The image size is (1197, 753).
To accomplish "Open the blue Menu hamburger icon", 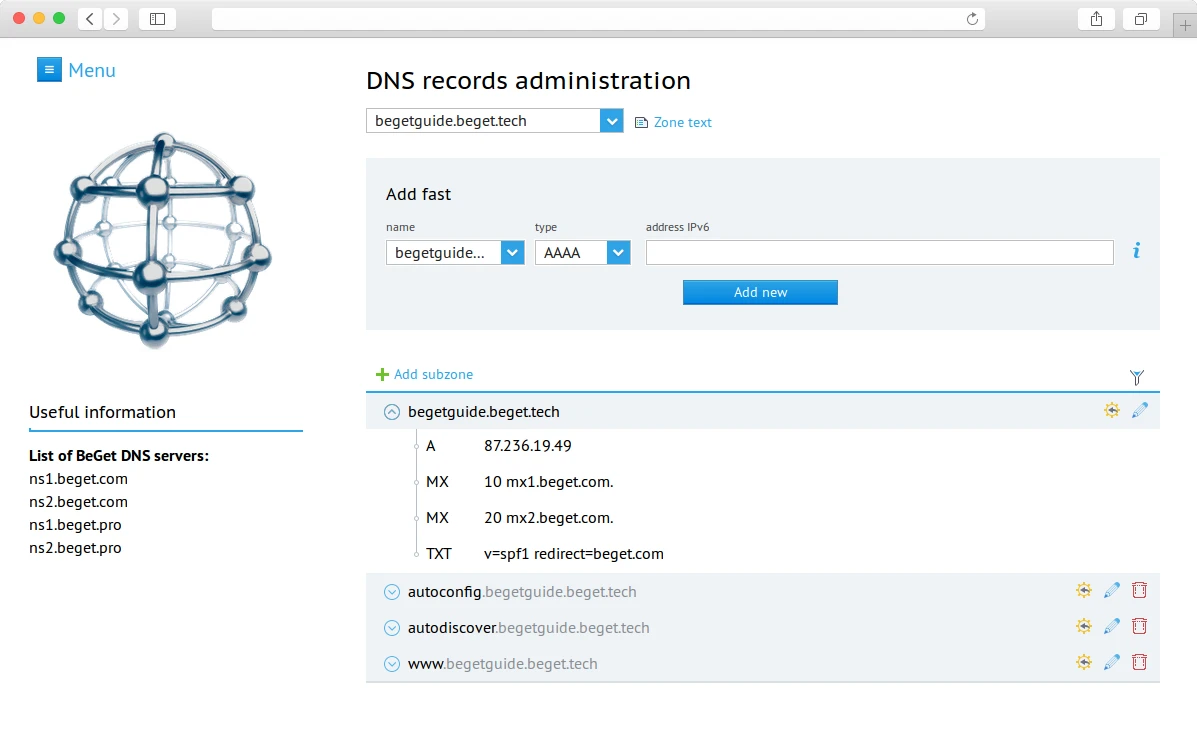I will click(49, 70).
